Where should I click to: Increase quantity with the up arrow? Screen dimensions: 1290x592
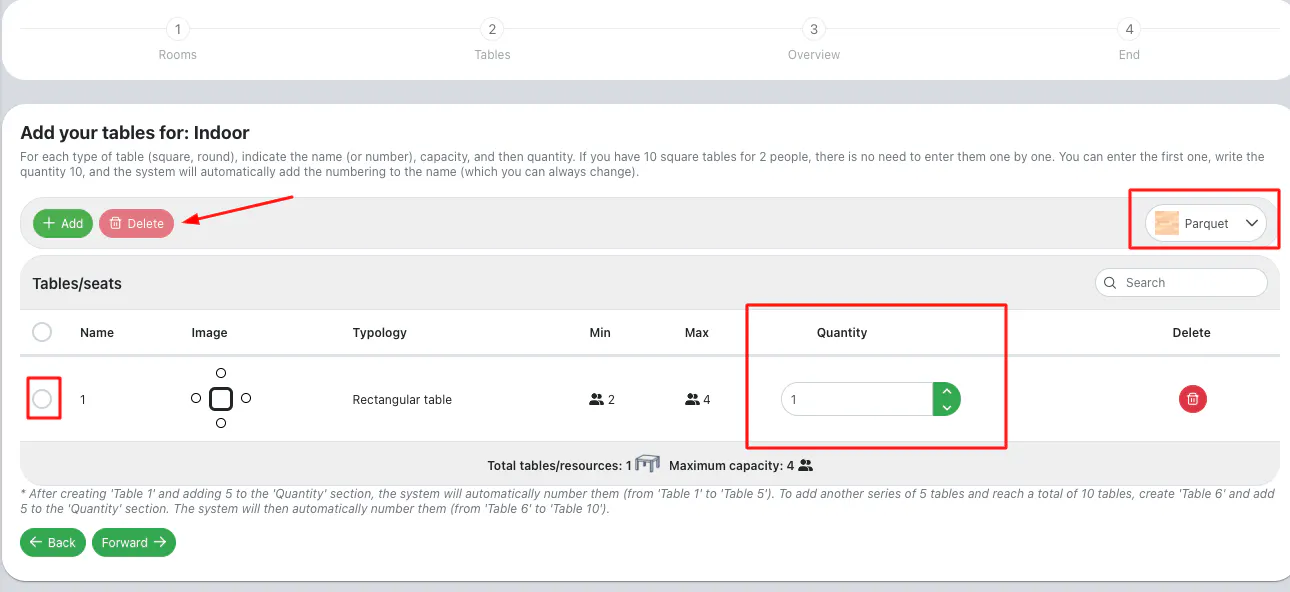tap(946, 391)
